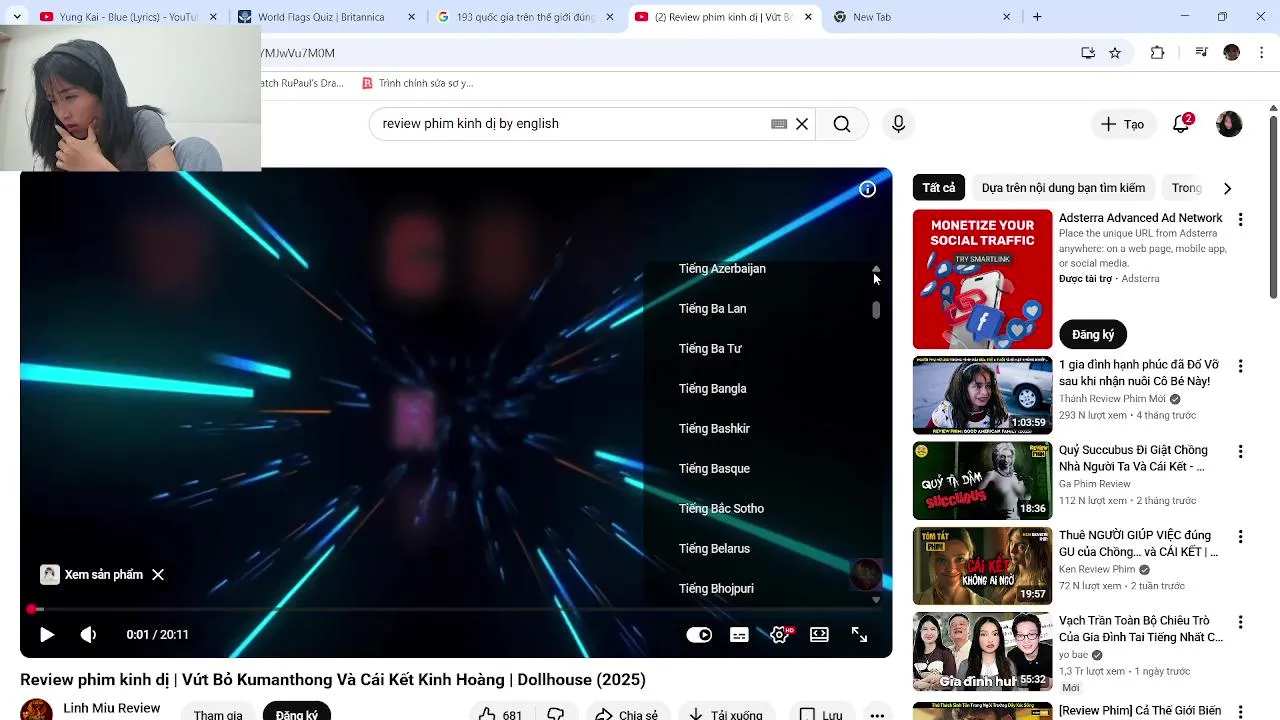Viewport: 1280px width, 720px height.
Task: Open Linh Miu Review channel name
Action: click(x=112, y=708)
